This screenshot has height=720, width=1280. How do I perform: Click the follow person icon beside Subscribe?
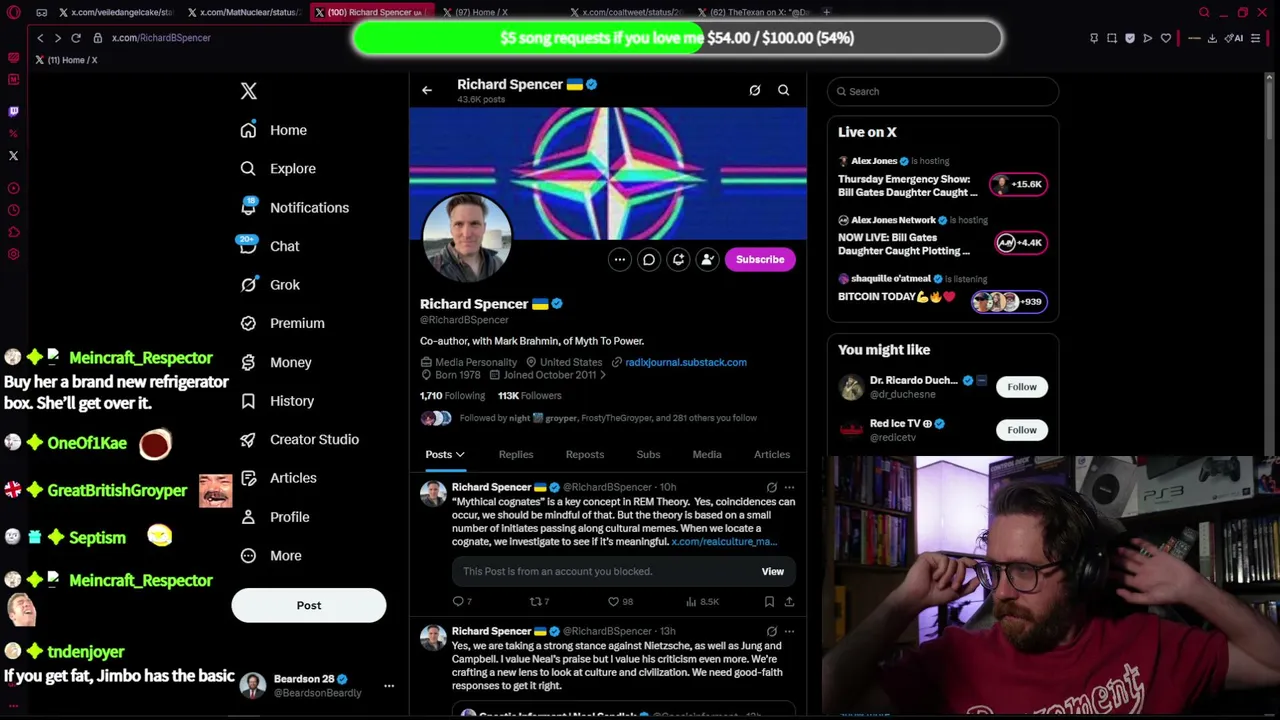(x=707, y=259)
